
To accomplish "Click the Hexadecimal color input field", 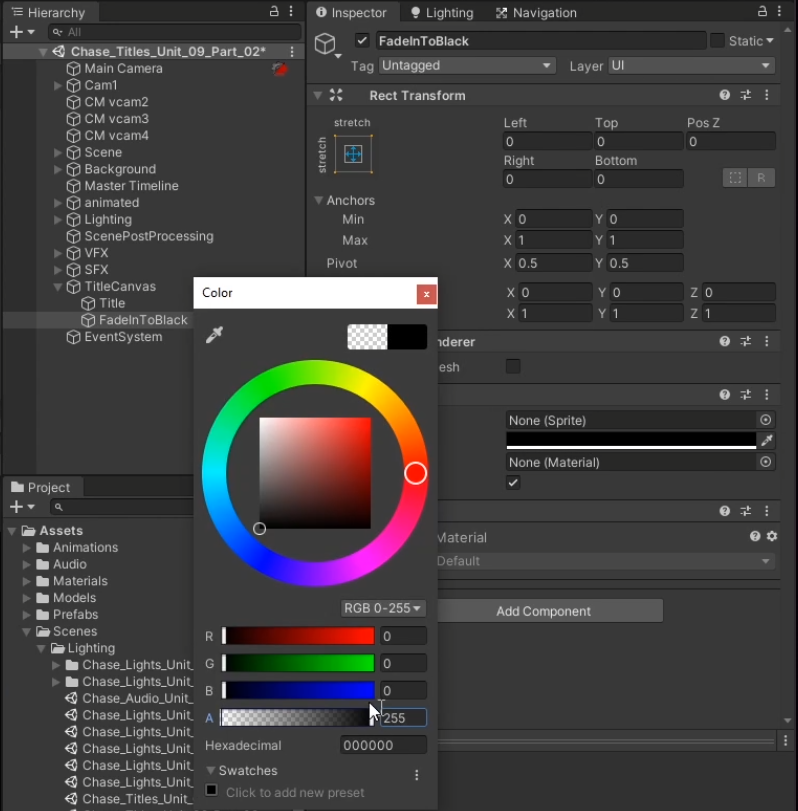I will pos(383,745).
